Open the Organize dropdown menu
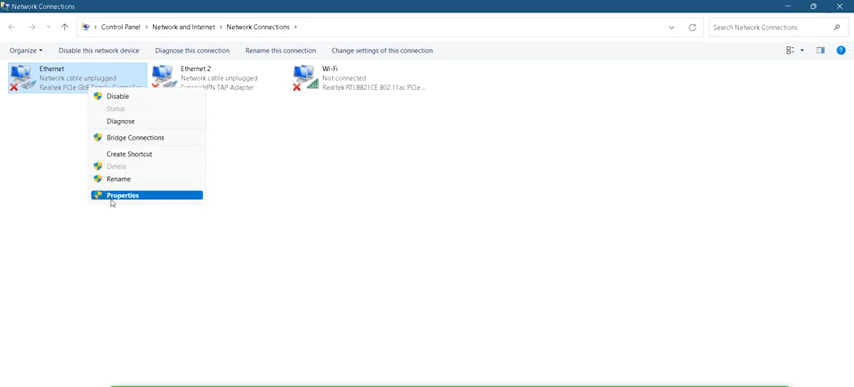Viewport: 854px width, 387px height. click(x=26, y=51)
